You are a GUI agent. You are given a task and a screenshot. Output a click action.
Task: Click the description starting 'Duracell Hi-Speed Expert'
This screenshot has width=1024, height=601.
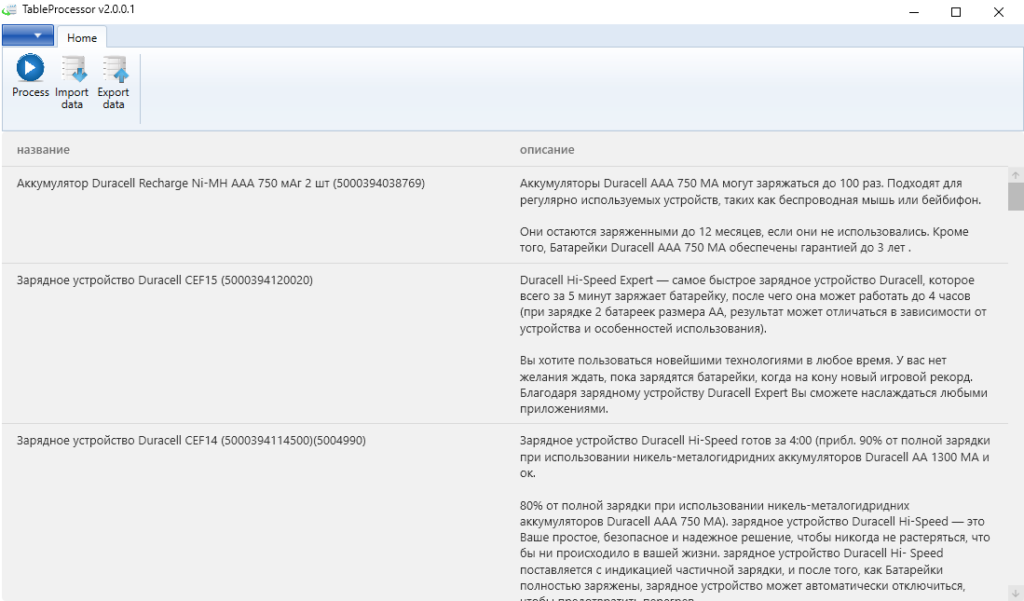[754, 344]
